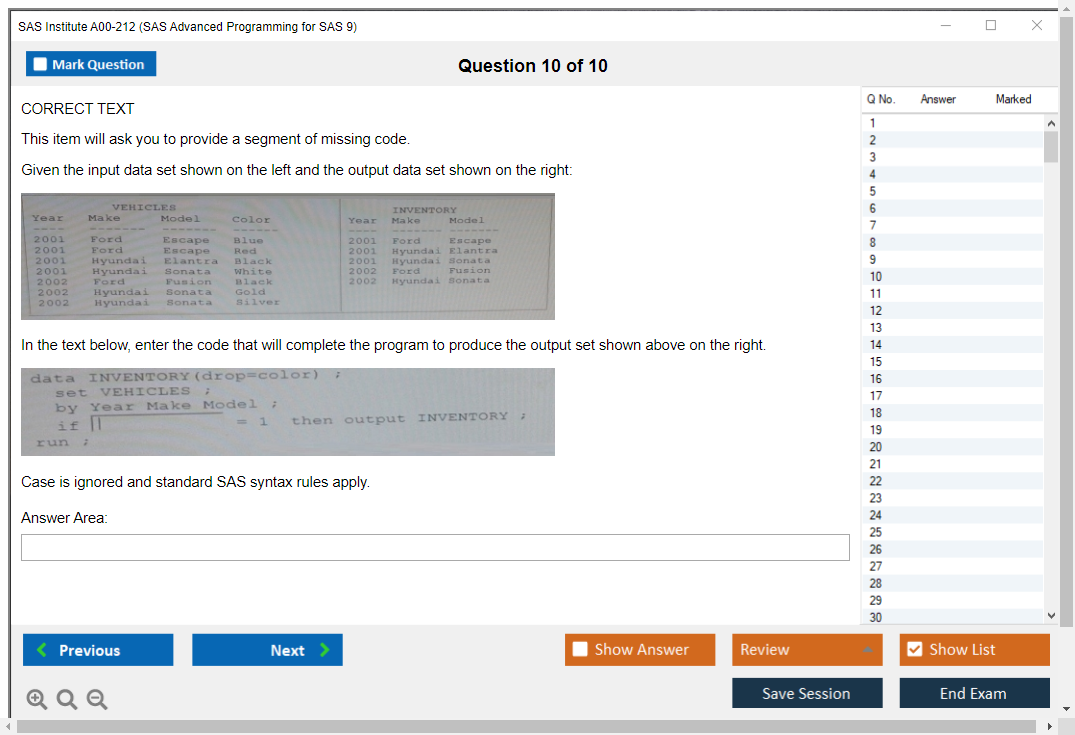Enable the Show Answer checkbox
This screenshot has width=1075, height=735.
pyautogui.click(x=580, y=650)
